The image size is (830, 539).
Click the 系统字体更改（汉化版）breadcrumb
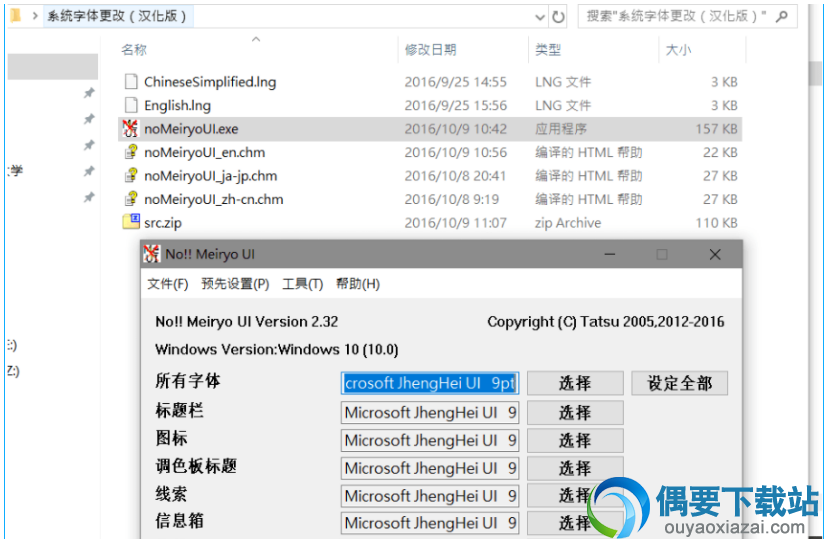(118, 16)
